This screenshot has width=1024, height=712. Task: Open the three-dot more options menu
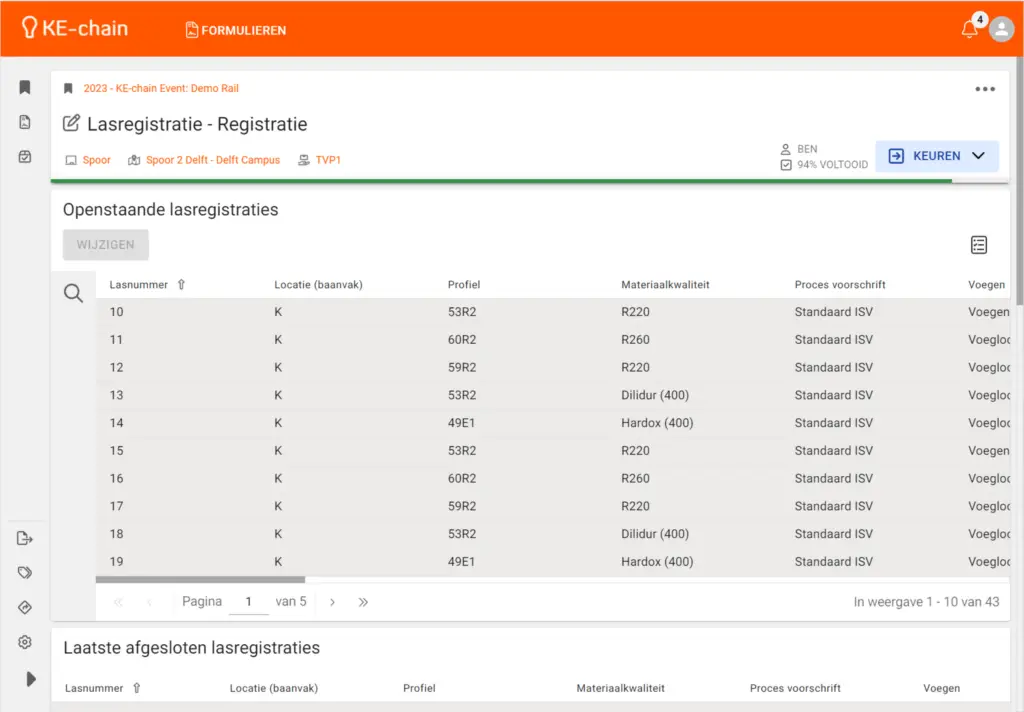985,89
